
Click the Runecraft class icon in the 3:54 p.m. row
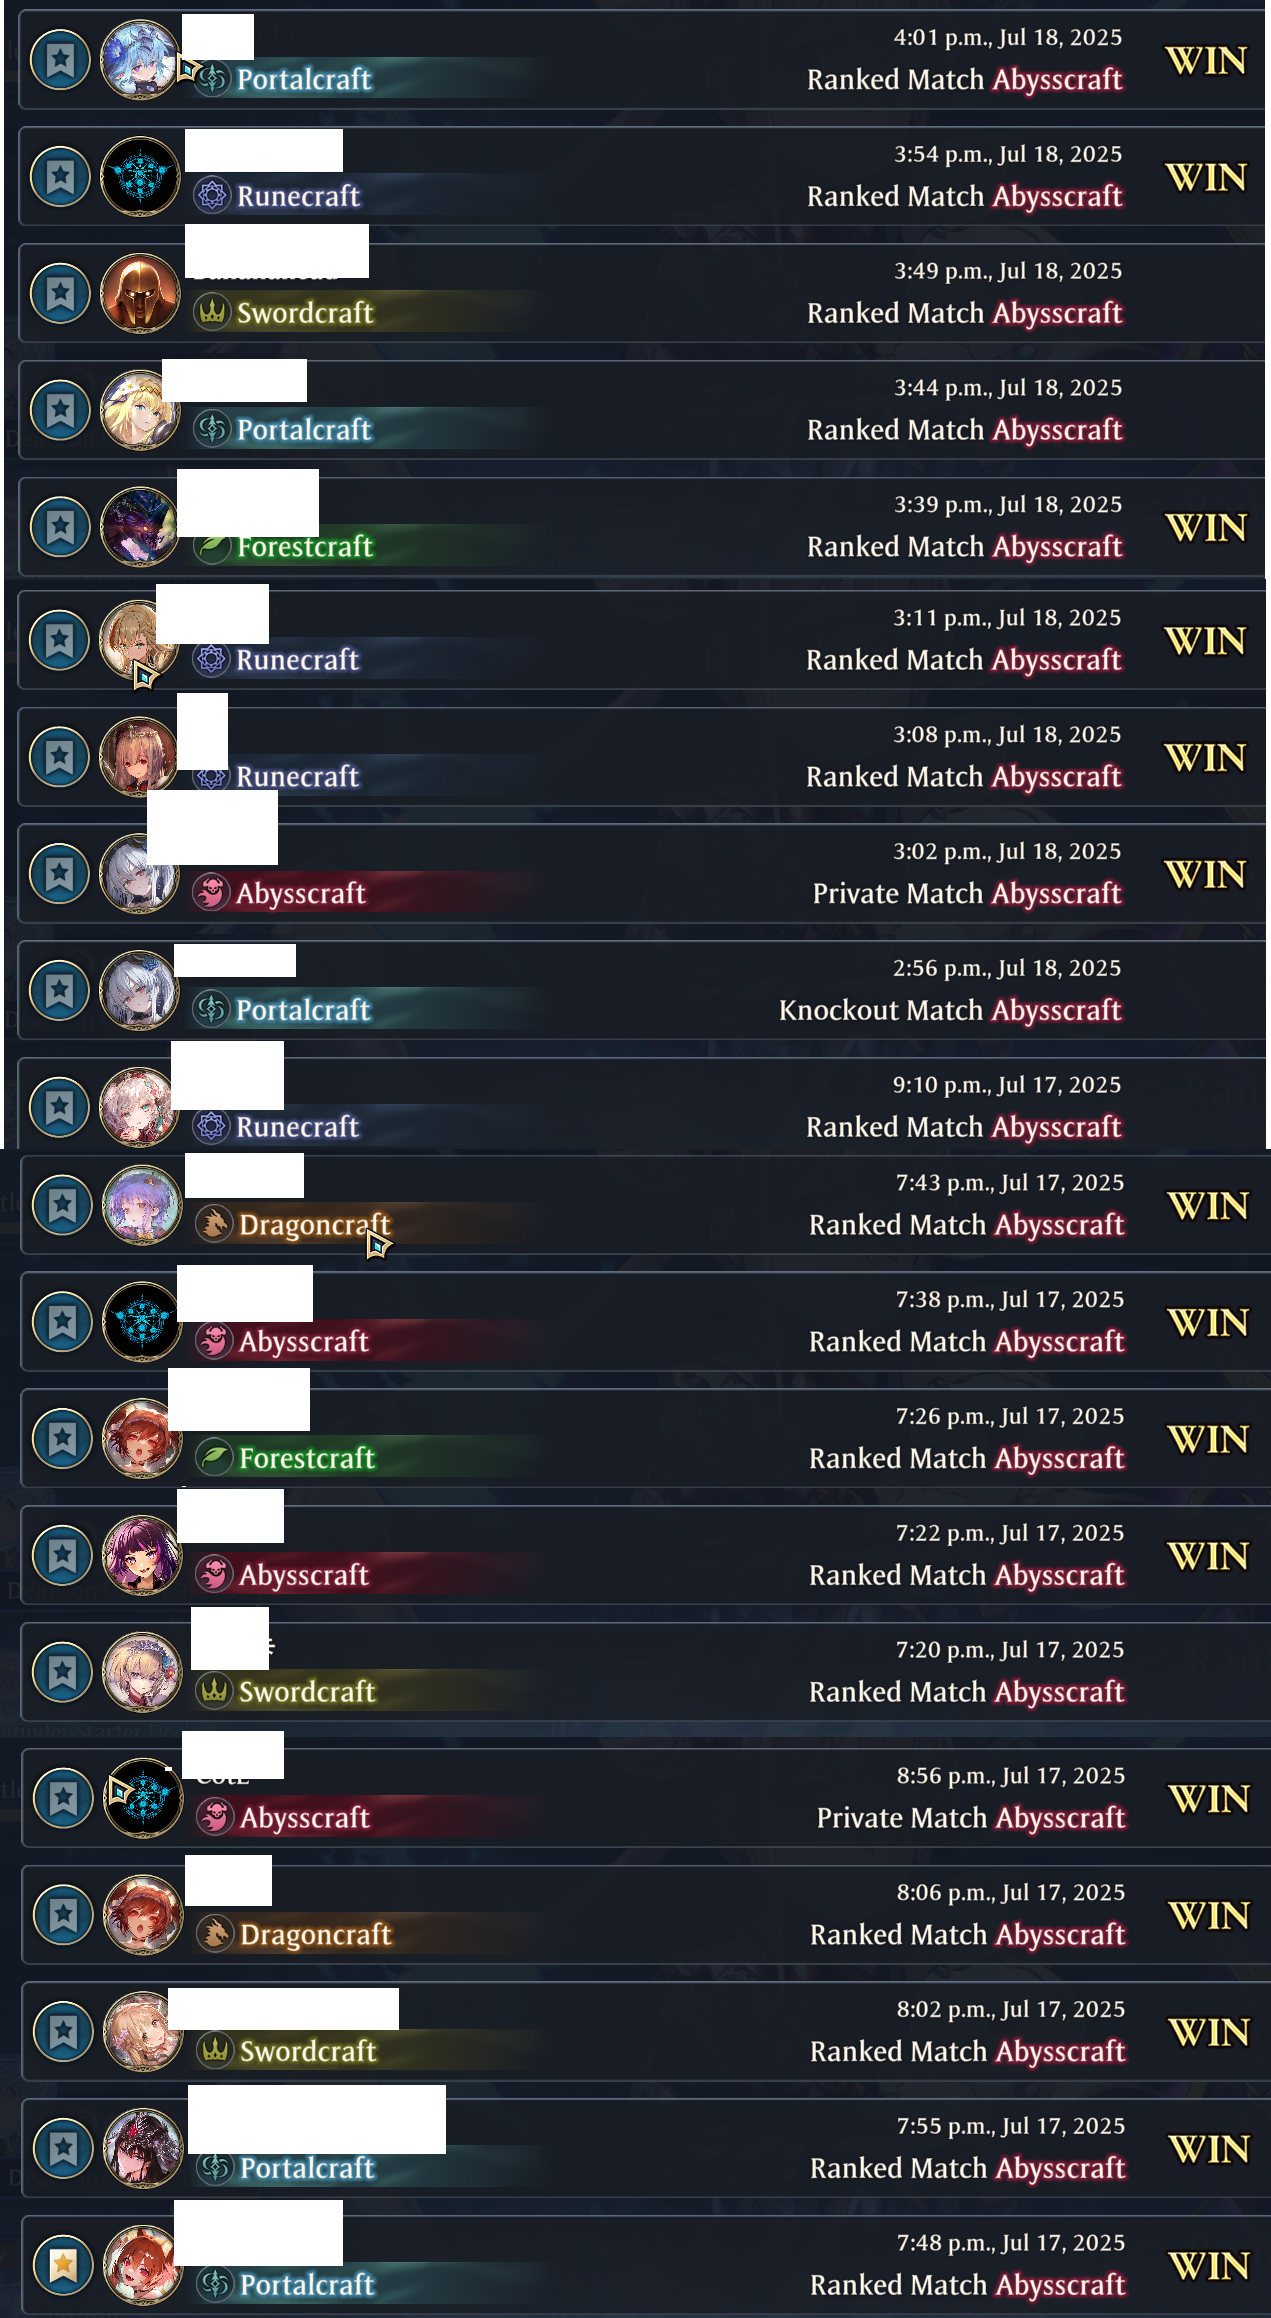212,196
